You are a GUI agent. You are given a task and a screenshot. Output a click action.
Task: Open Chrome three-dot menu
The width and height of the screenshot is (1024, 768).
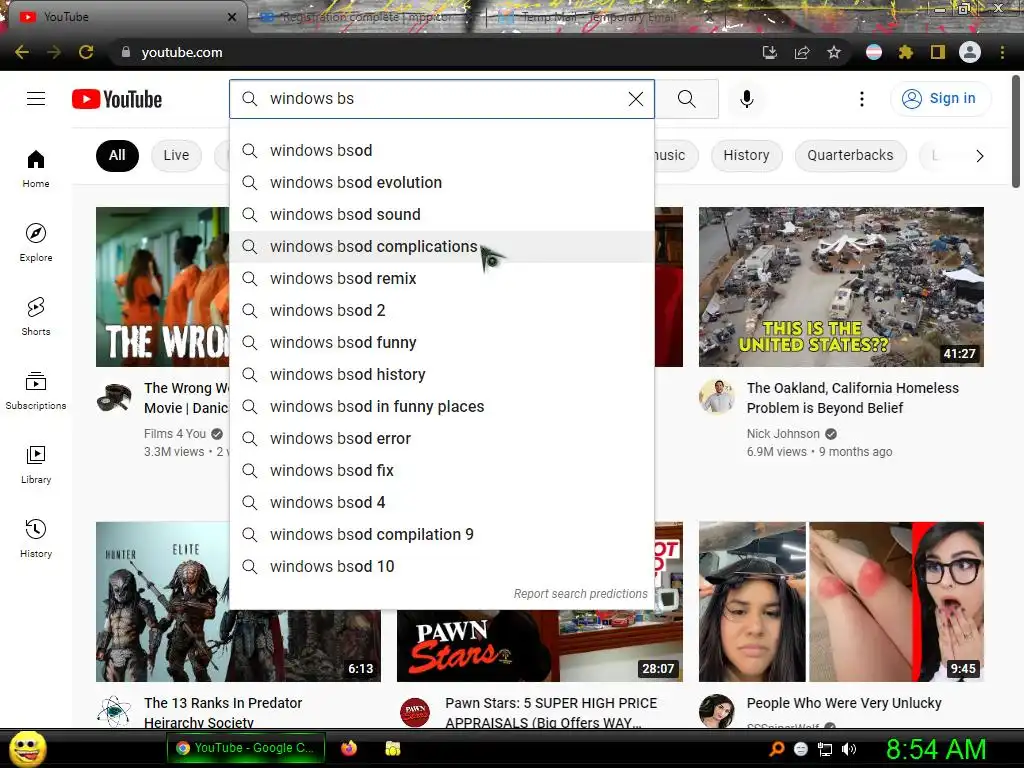(x=1002, y=52)
